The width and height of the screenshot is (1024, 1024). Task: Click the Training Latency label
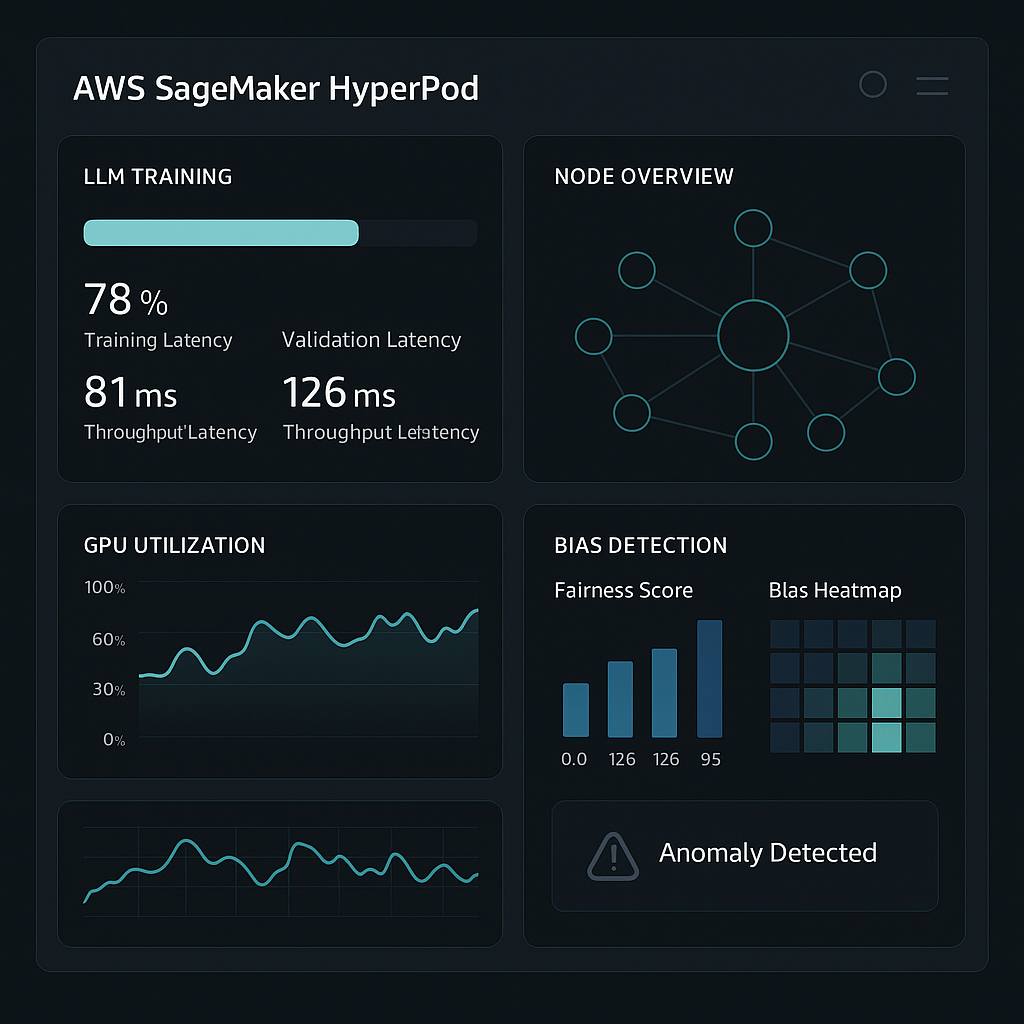pyautogui.click(x=158, y=340)
